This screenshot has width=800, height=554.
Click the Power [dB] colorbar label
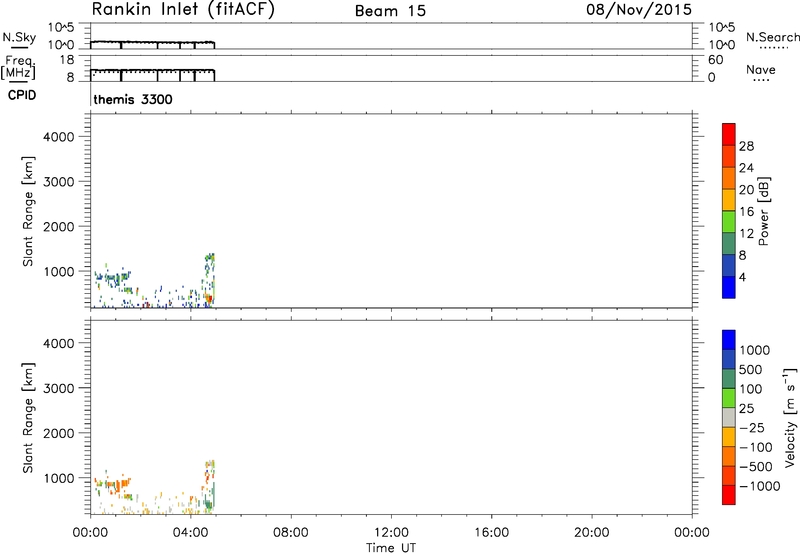tap(763, 211)
